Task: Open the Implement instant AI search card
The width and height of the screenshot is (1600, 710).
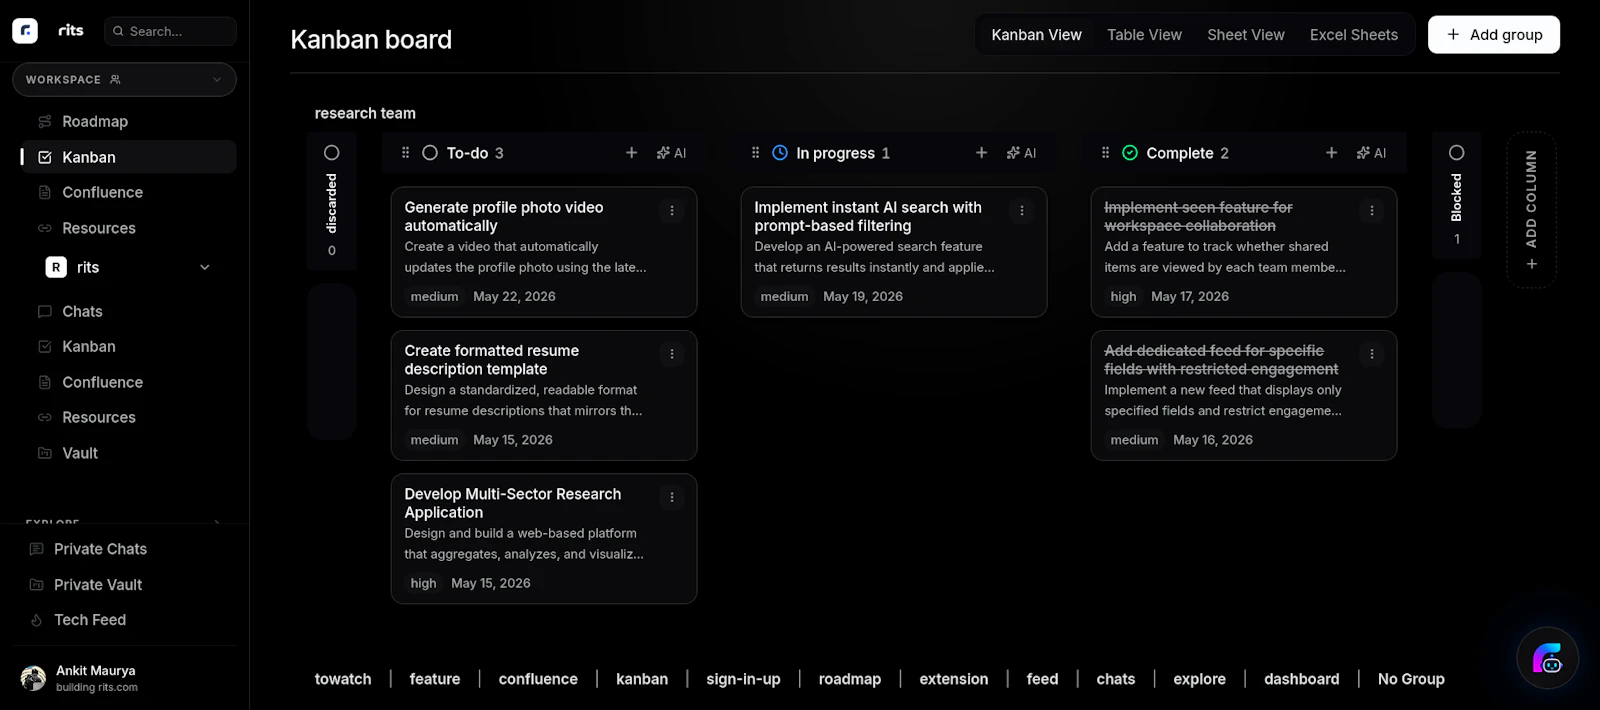Action: tap(893, 252)
